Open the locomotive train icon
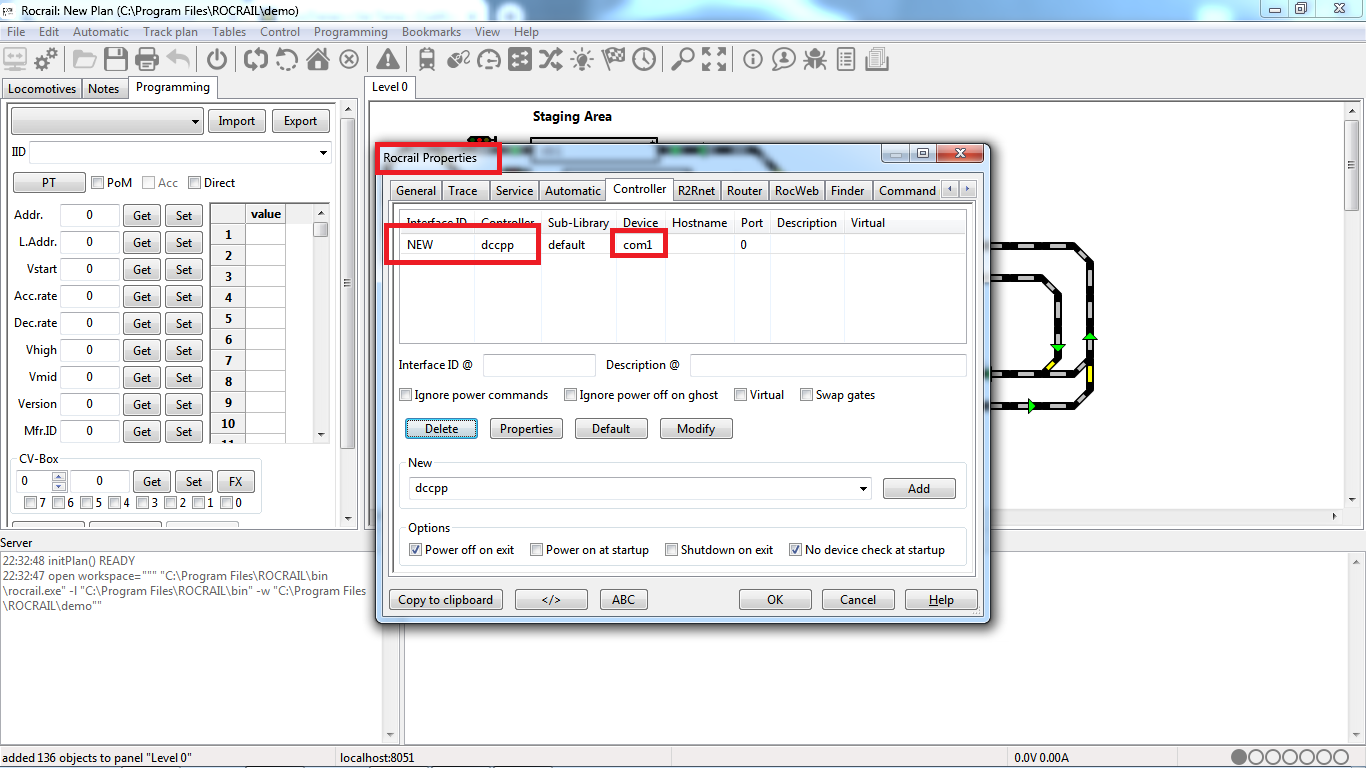The image size is (1366, 768). pyautogui.click(x=427, y=59)
